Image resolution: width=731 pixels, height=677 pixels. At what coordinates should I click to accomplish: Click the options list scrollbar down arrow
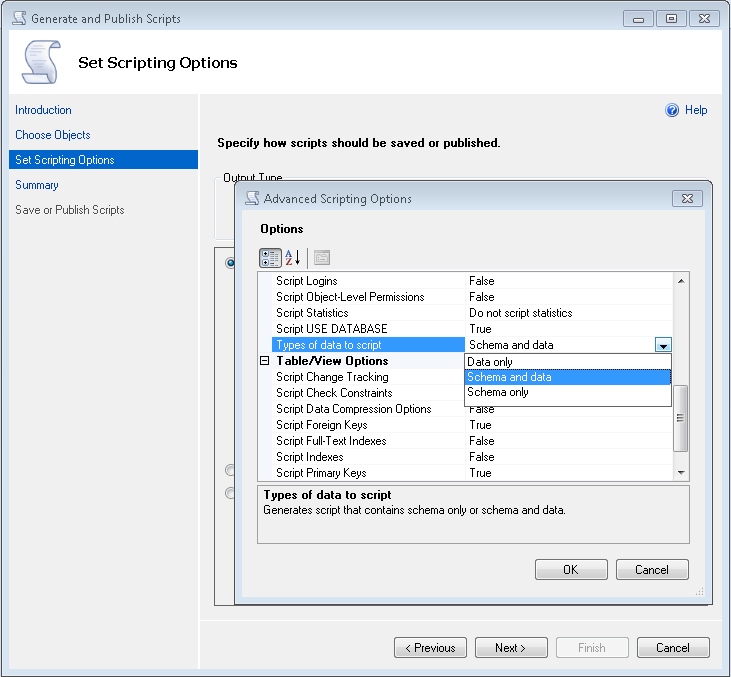click(681, 472)
